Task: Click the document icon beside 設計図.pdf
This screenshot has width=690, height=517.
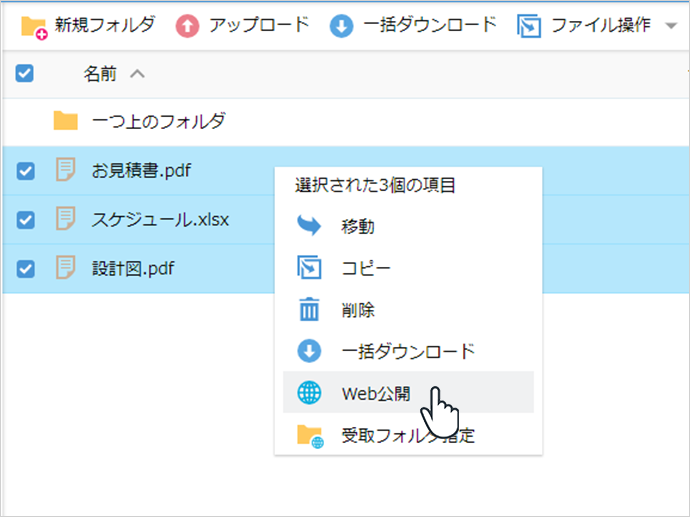Action: [x=66, y=268]
